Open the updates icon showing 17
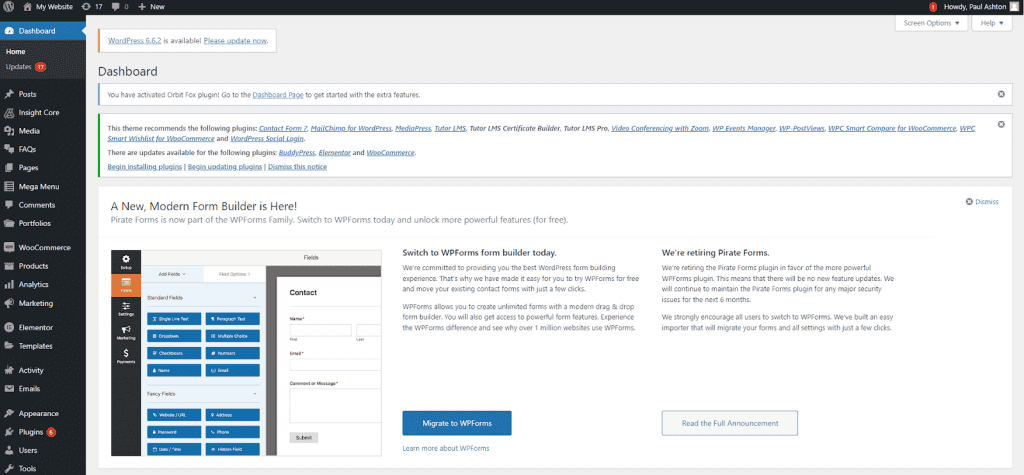Image resolution: width=1024 pixels, height=475 pixels. (92, 7)
